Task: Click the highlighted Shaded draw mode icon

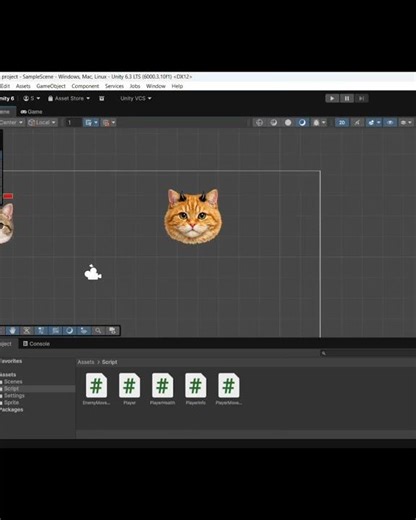Action: click(x=302, y=123)
